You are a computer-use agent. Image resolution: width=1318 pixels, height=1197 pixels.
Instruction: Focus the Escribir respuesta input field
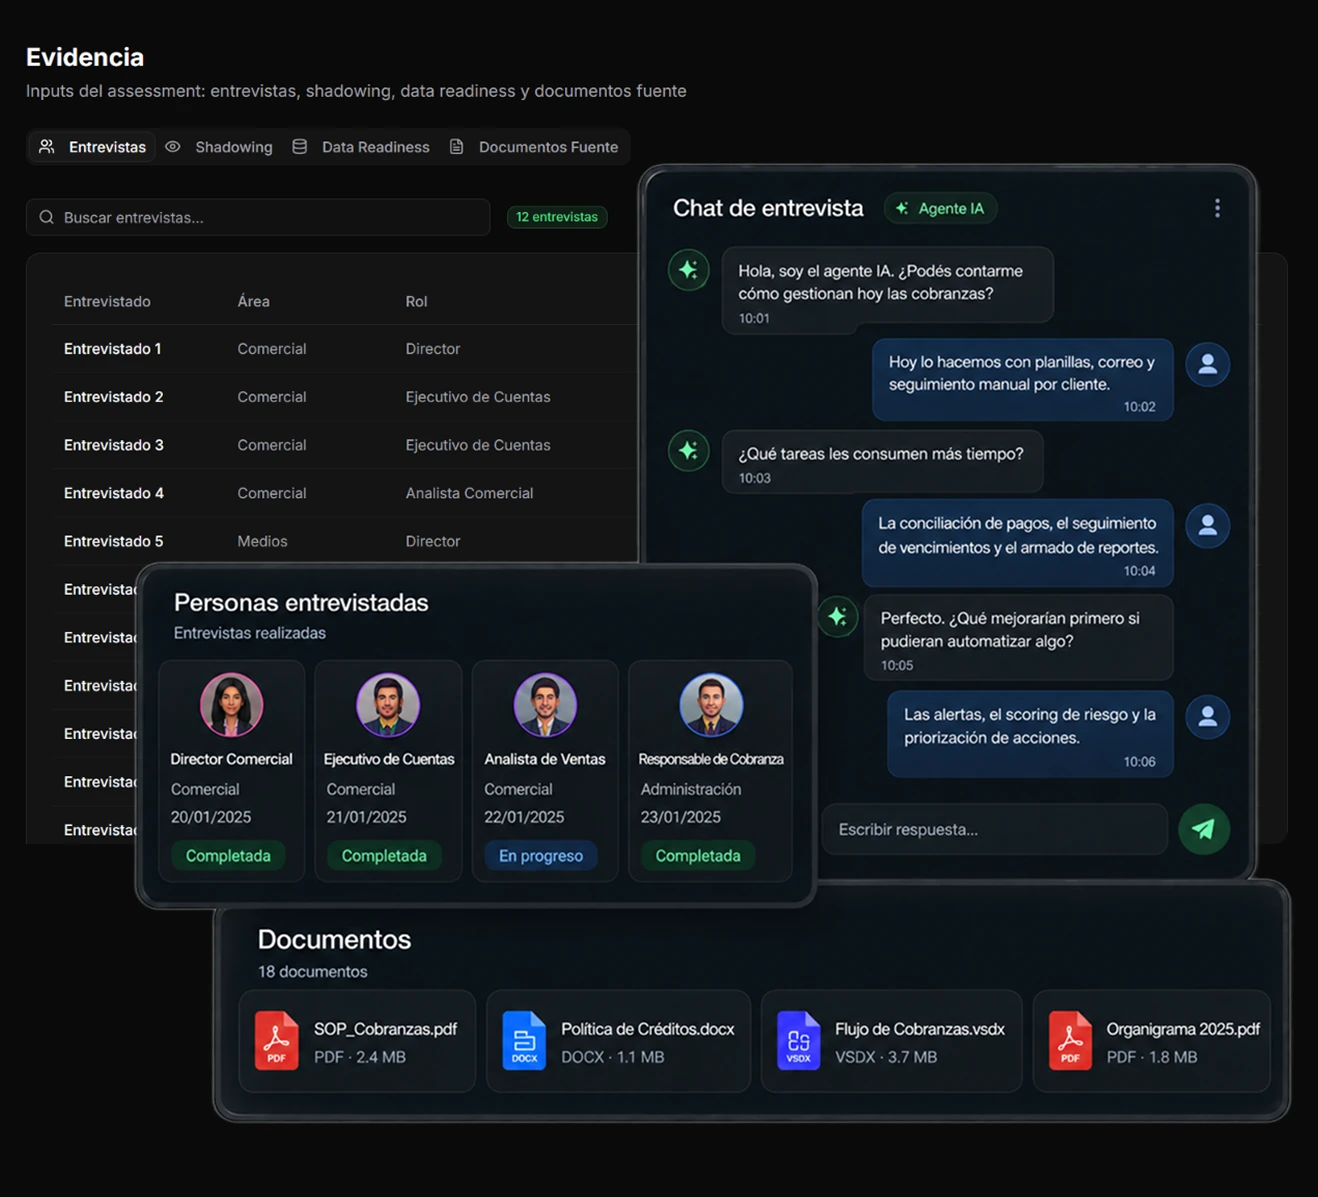pyautogui.click(x=995, y=829)
